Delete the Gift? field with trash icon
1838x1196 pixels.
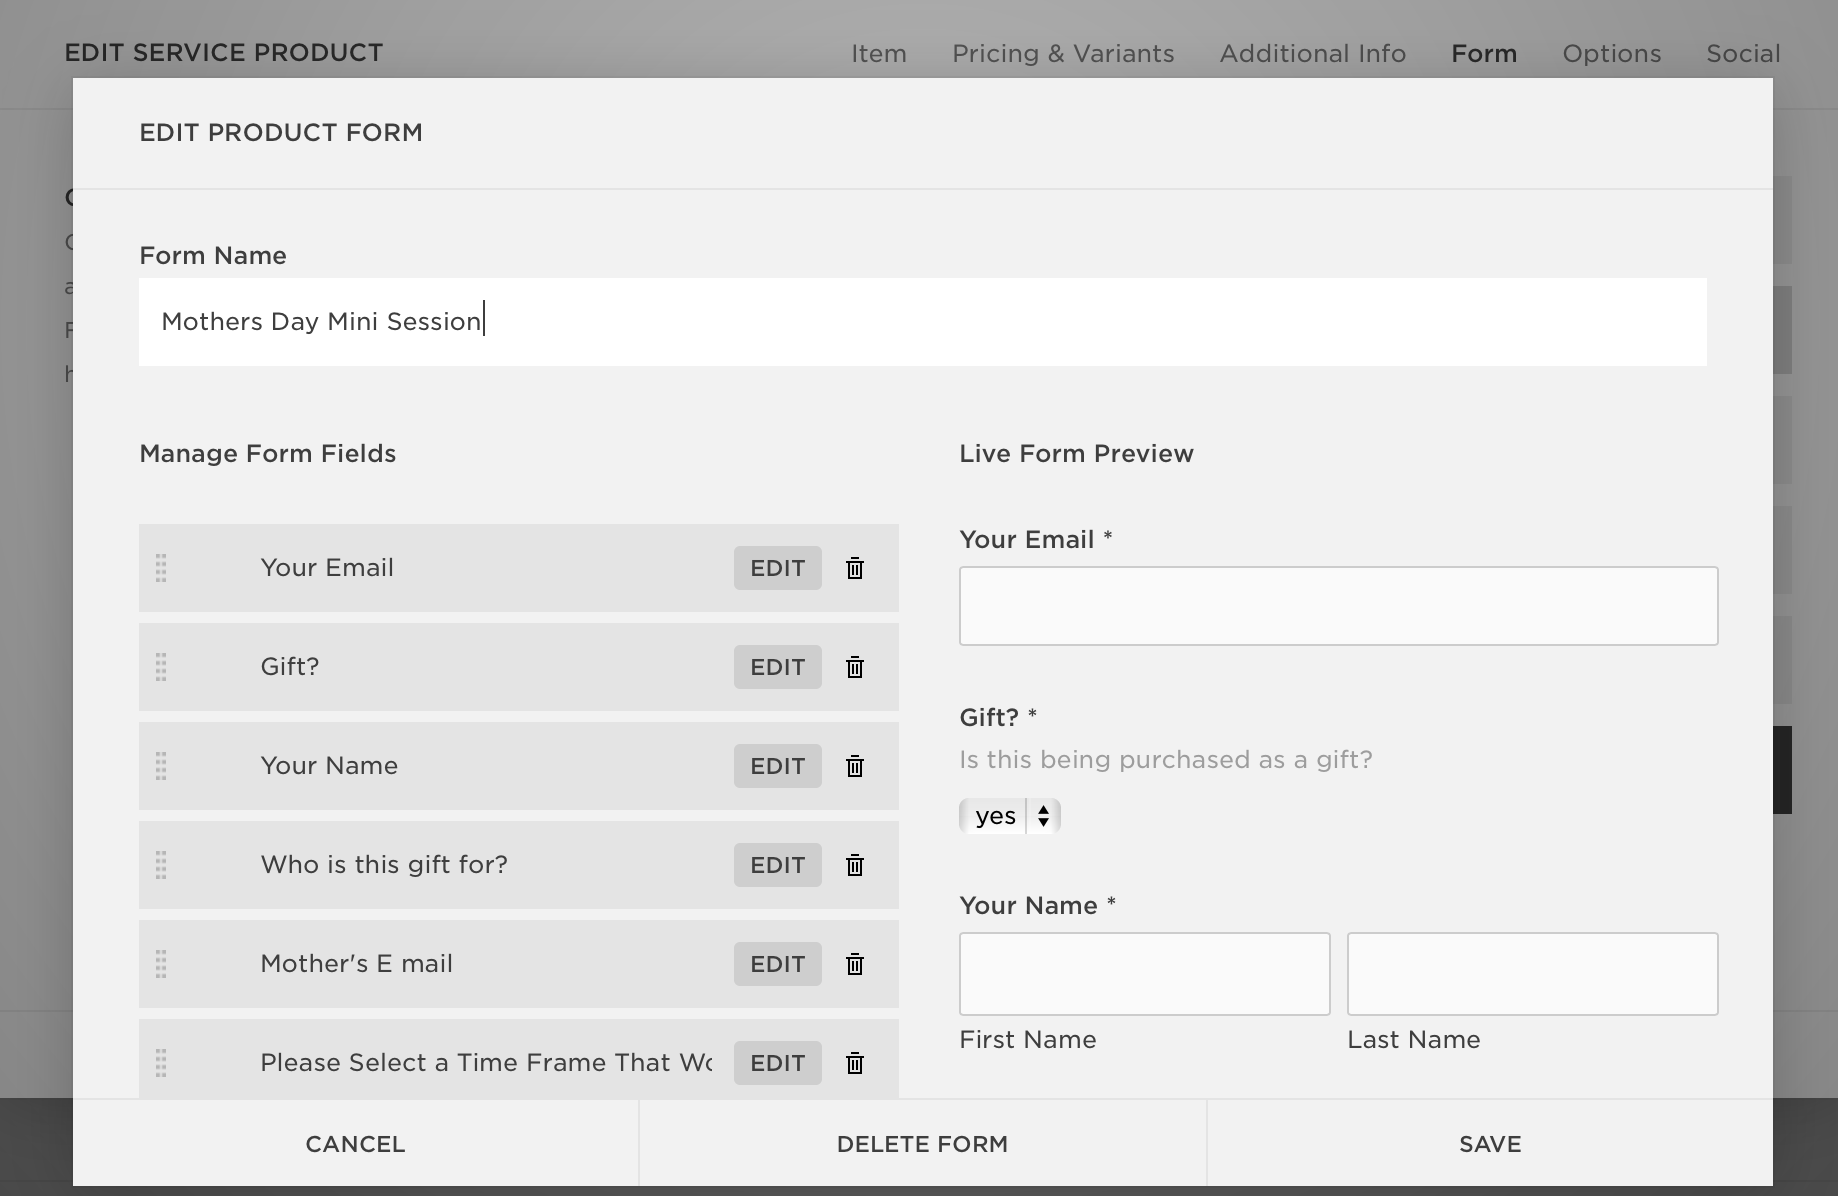coord(855,667)
